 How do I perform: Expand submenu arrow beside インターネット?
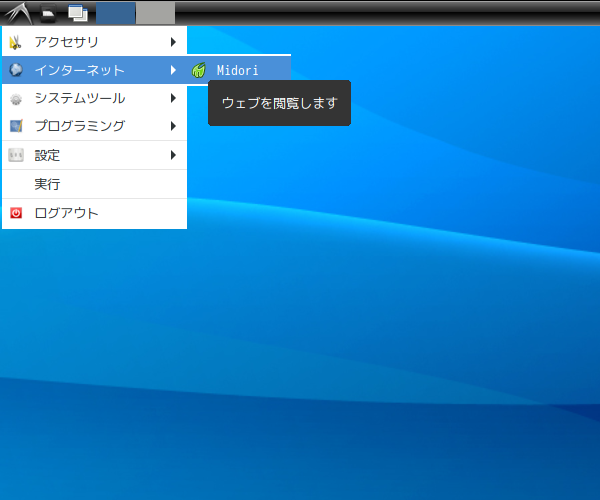coord(173,70)
